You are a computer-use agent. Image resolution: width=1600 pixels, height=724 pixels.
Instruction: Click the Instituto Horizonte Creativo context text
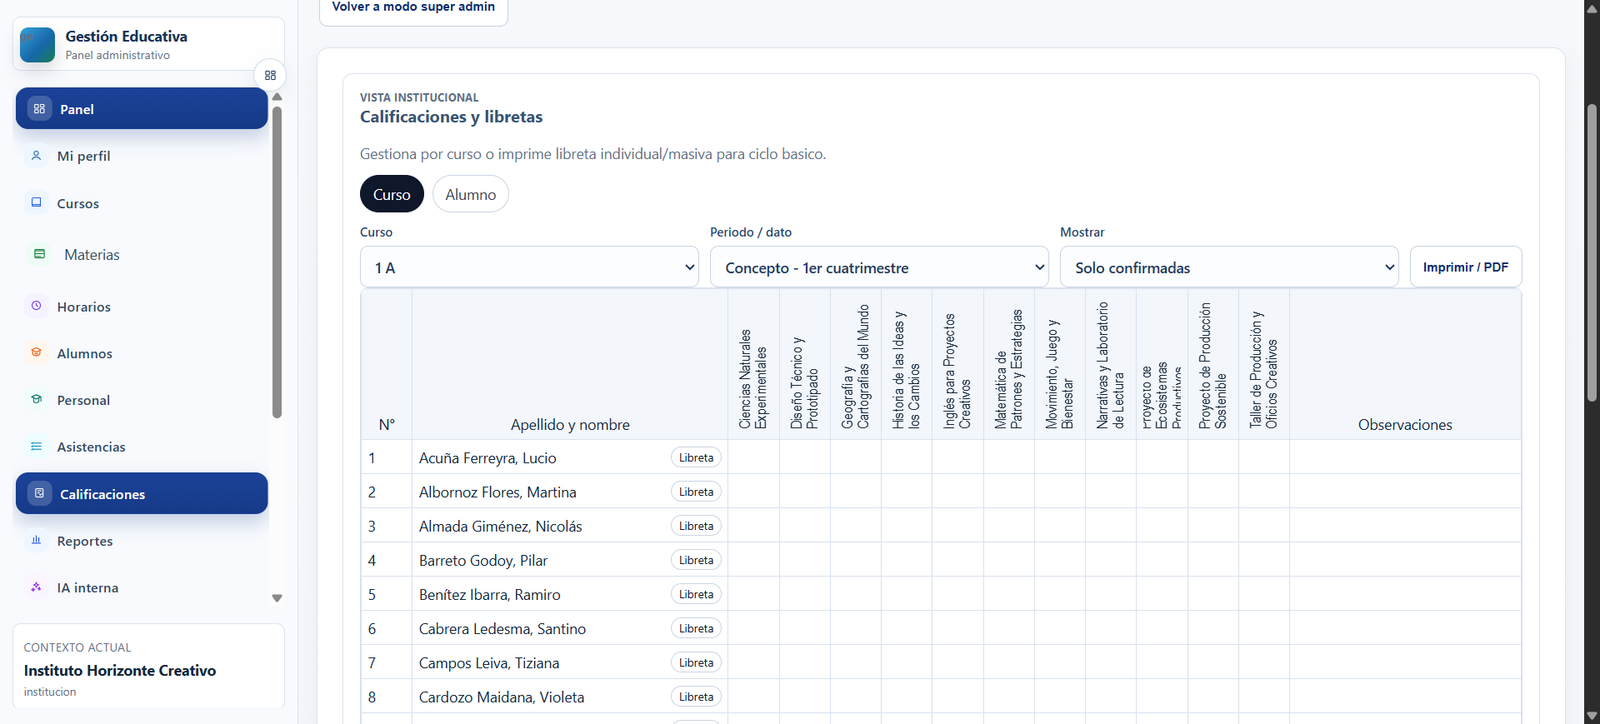coord(120,670)
